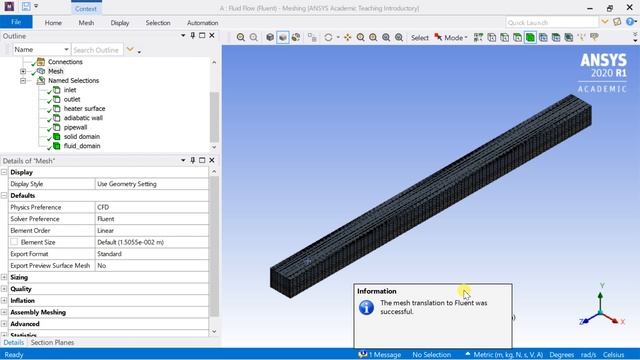Select the outlet named selection
This screenshot has width=640, height=360.
coord(72,99)
